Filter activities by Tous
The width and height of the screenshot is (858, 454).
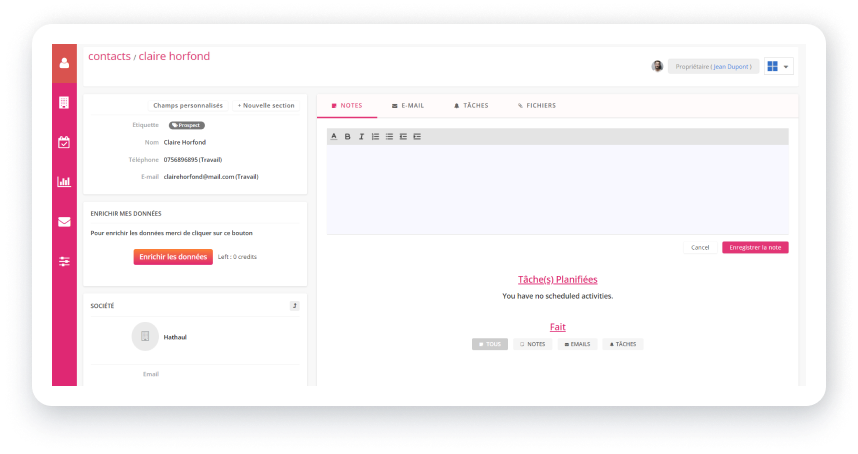[490, 344]
